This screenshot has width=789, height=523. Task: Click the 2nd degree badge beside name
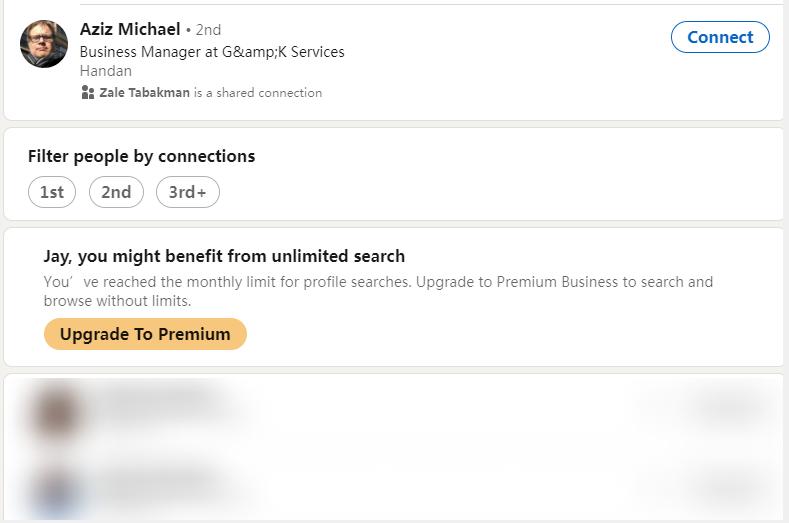[x=208, y=30]
